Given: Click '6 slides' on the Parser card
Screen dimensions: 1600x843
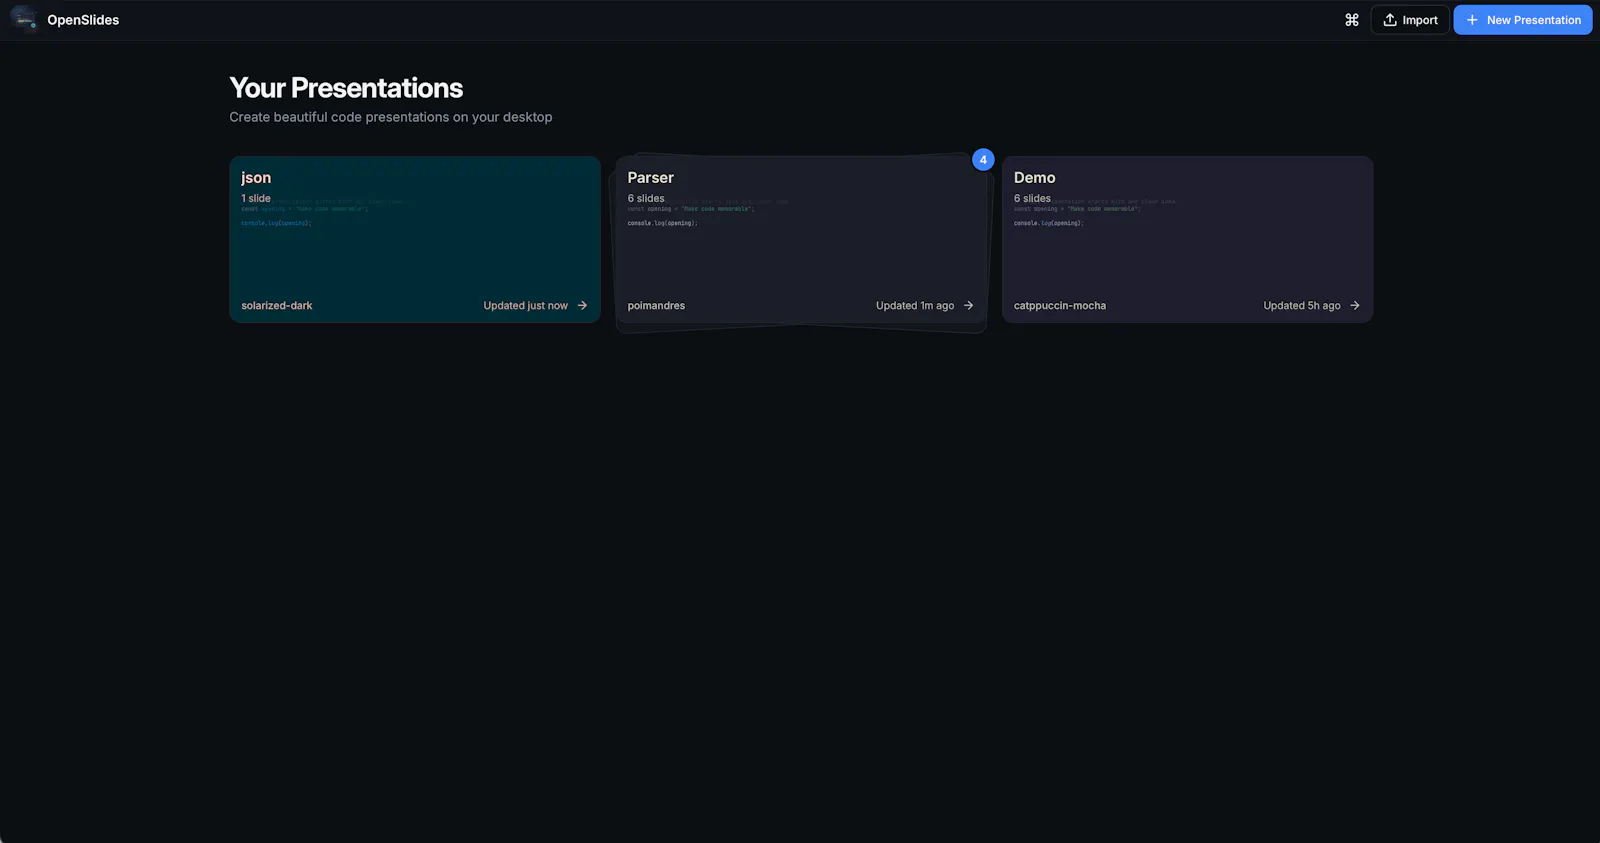Looking at the screenshot, I should pos(646,198).
